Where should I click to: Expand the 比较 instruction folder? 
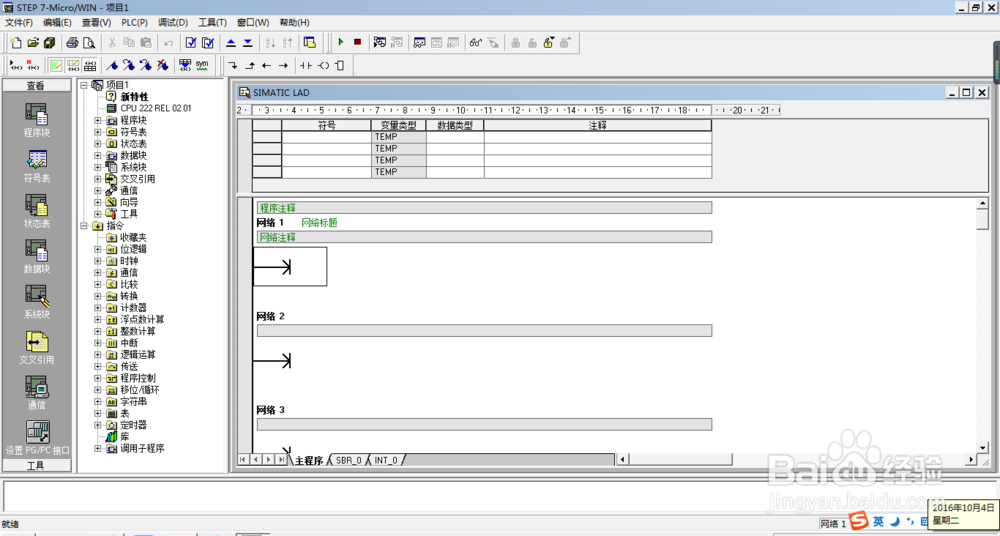(98, 284)
